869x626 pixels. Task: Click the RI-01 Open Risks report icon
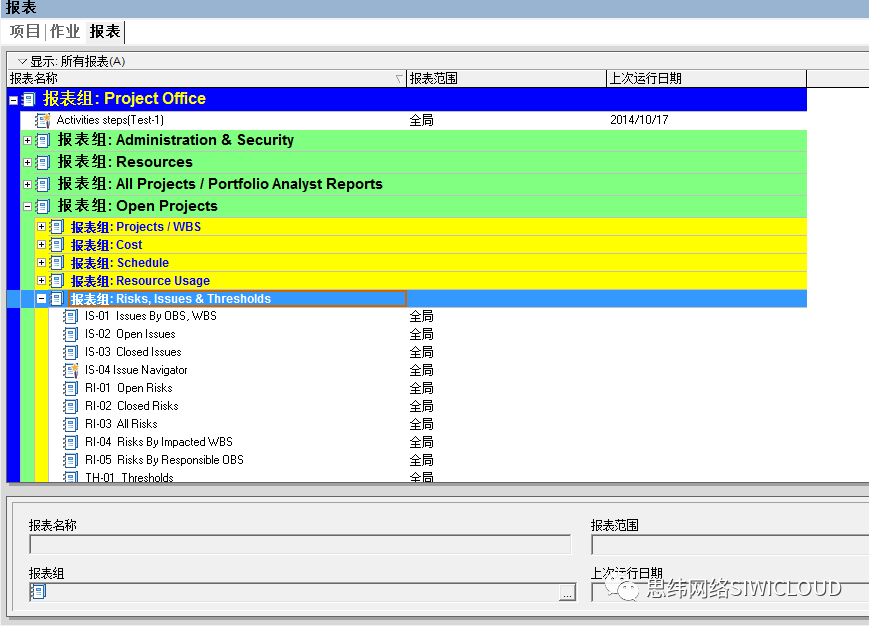(x=70, y=388)
